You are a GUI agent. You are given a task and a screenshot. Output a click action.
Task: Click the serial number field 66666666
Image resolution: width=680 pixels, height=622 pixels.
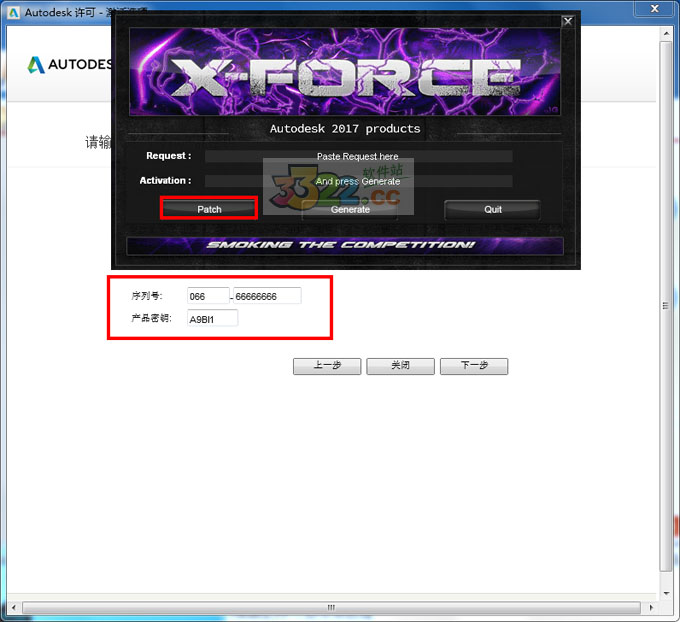[267, 296]
